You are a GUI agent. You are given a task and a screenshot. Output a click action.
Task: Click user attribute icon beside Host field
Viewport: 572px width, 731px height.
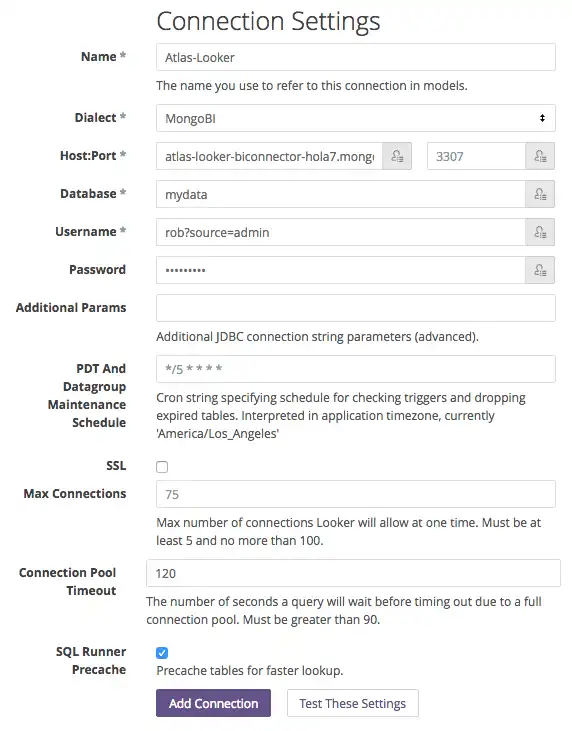[397, 156]
